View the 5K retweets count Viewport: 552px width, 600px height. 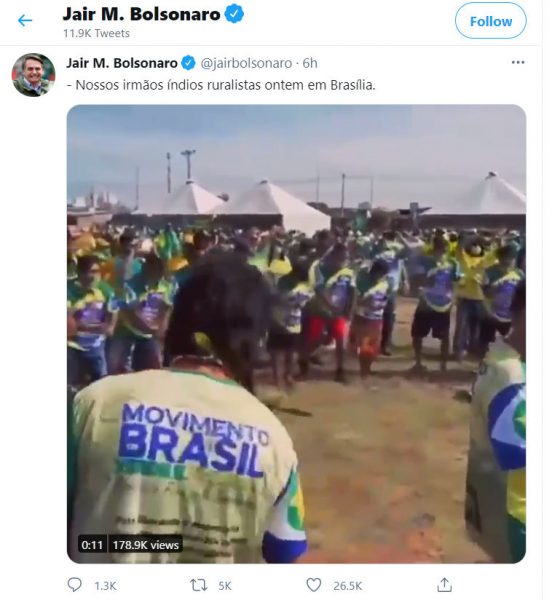click(225, 586)
